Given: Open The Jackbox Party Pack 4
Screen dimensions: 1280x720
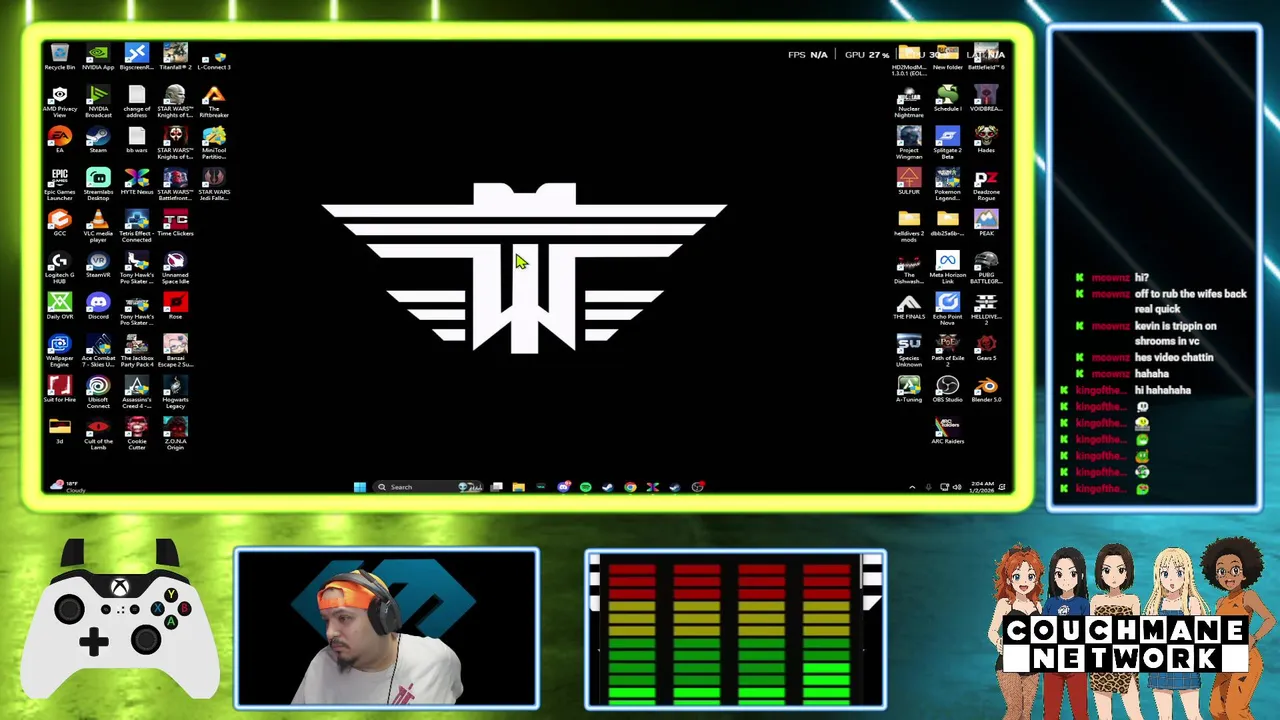Looking at the screenshot, I should 137,351.
